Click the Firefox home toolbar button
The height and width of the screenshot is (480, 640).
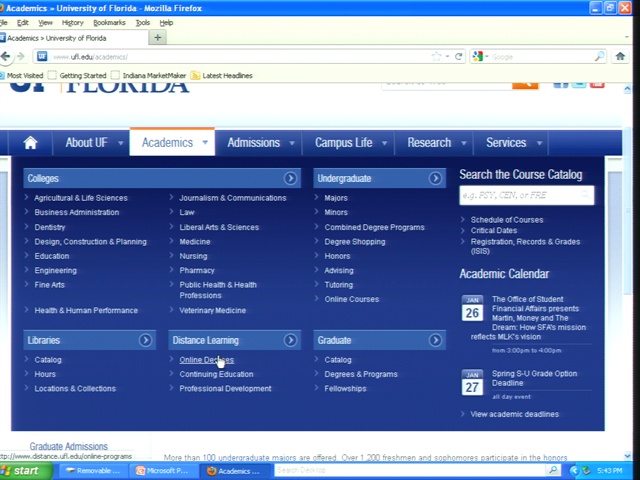(x=620, y=56)
